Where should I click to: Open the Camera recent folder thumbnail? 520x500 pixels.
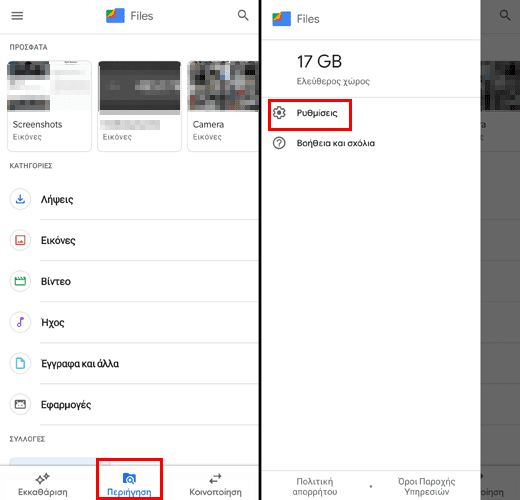(223, 106)
